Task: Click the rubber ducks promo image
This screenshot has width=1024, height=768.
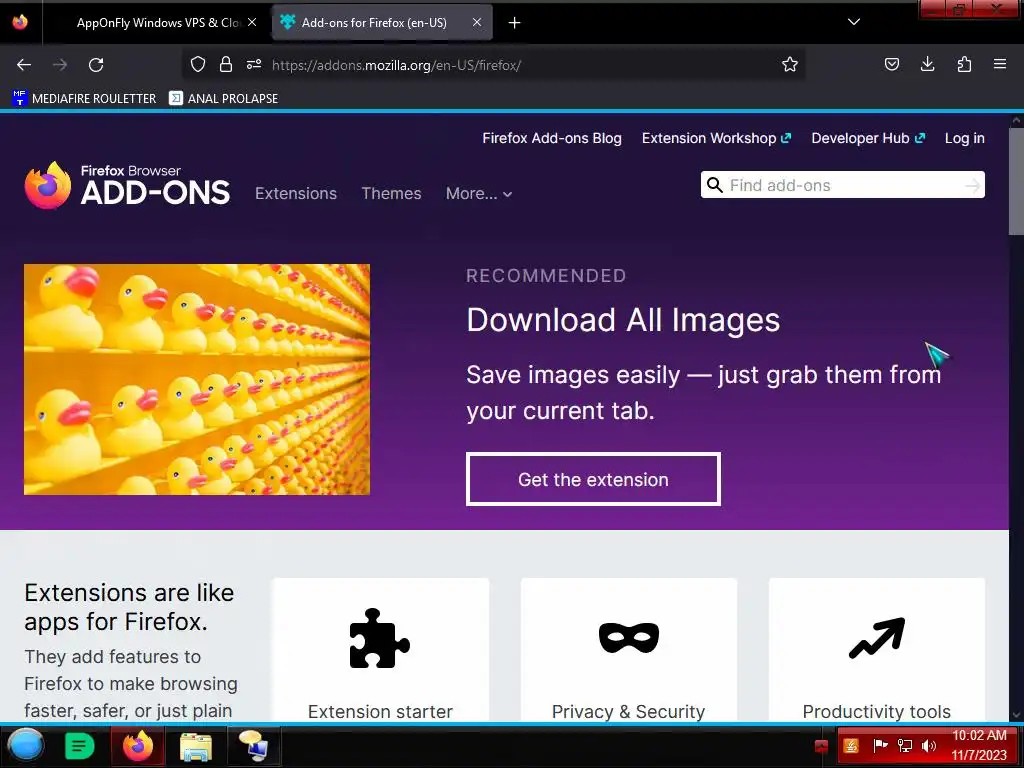Action: [x=197, y=379]
